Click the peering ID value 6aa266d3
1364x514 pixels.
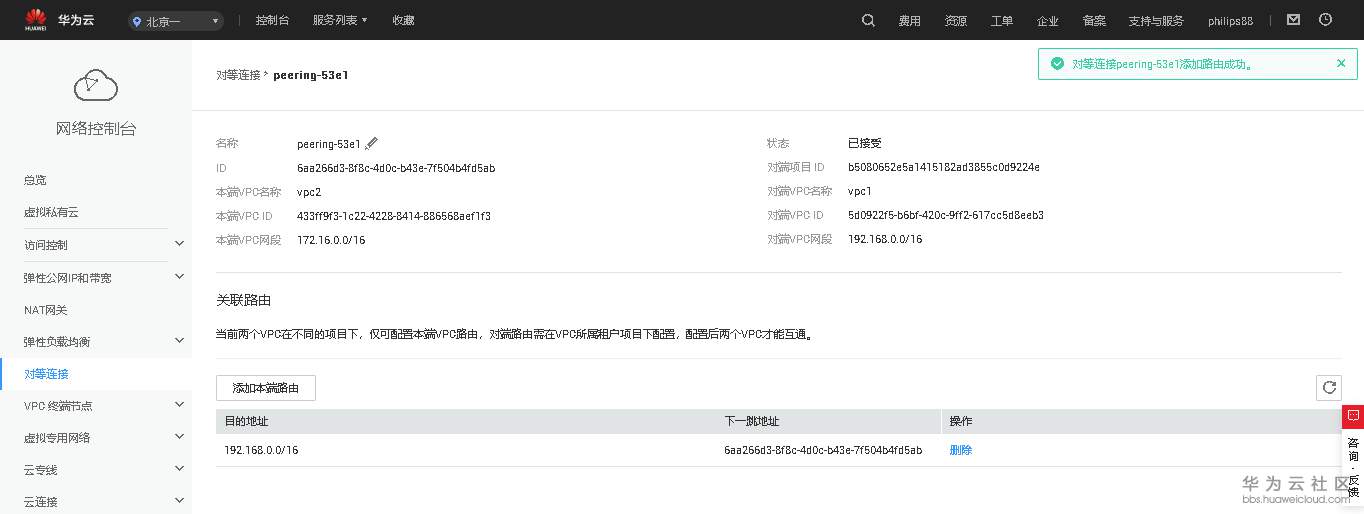pos(396,168)
